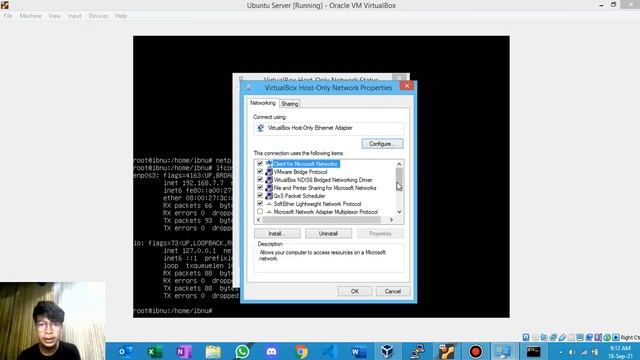640x360 pixels.
Task: Open the command prompt taskbar icon
Action: pyautogui.click(x=533, y=351)
